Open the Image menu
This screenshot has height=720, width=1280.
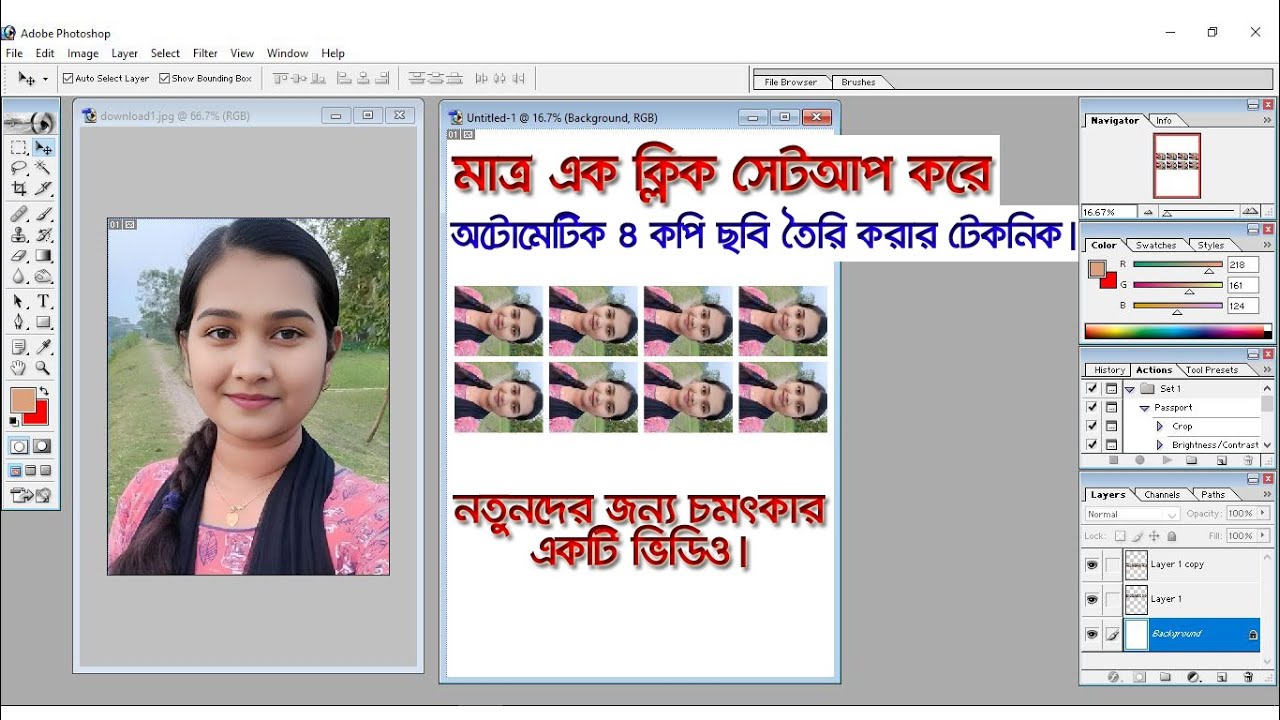point(83,53)
